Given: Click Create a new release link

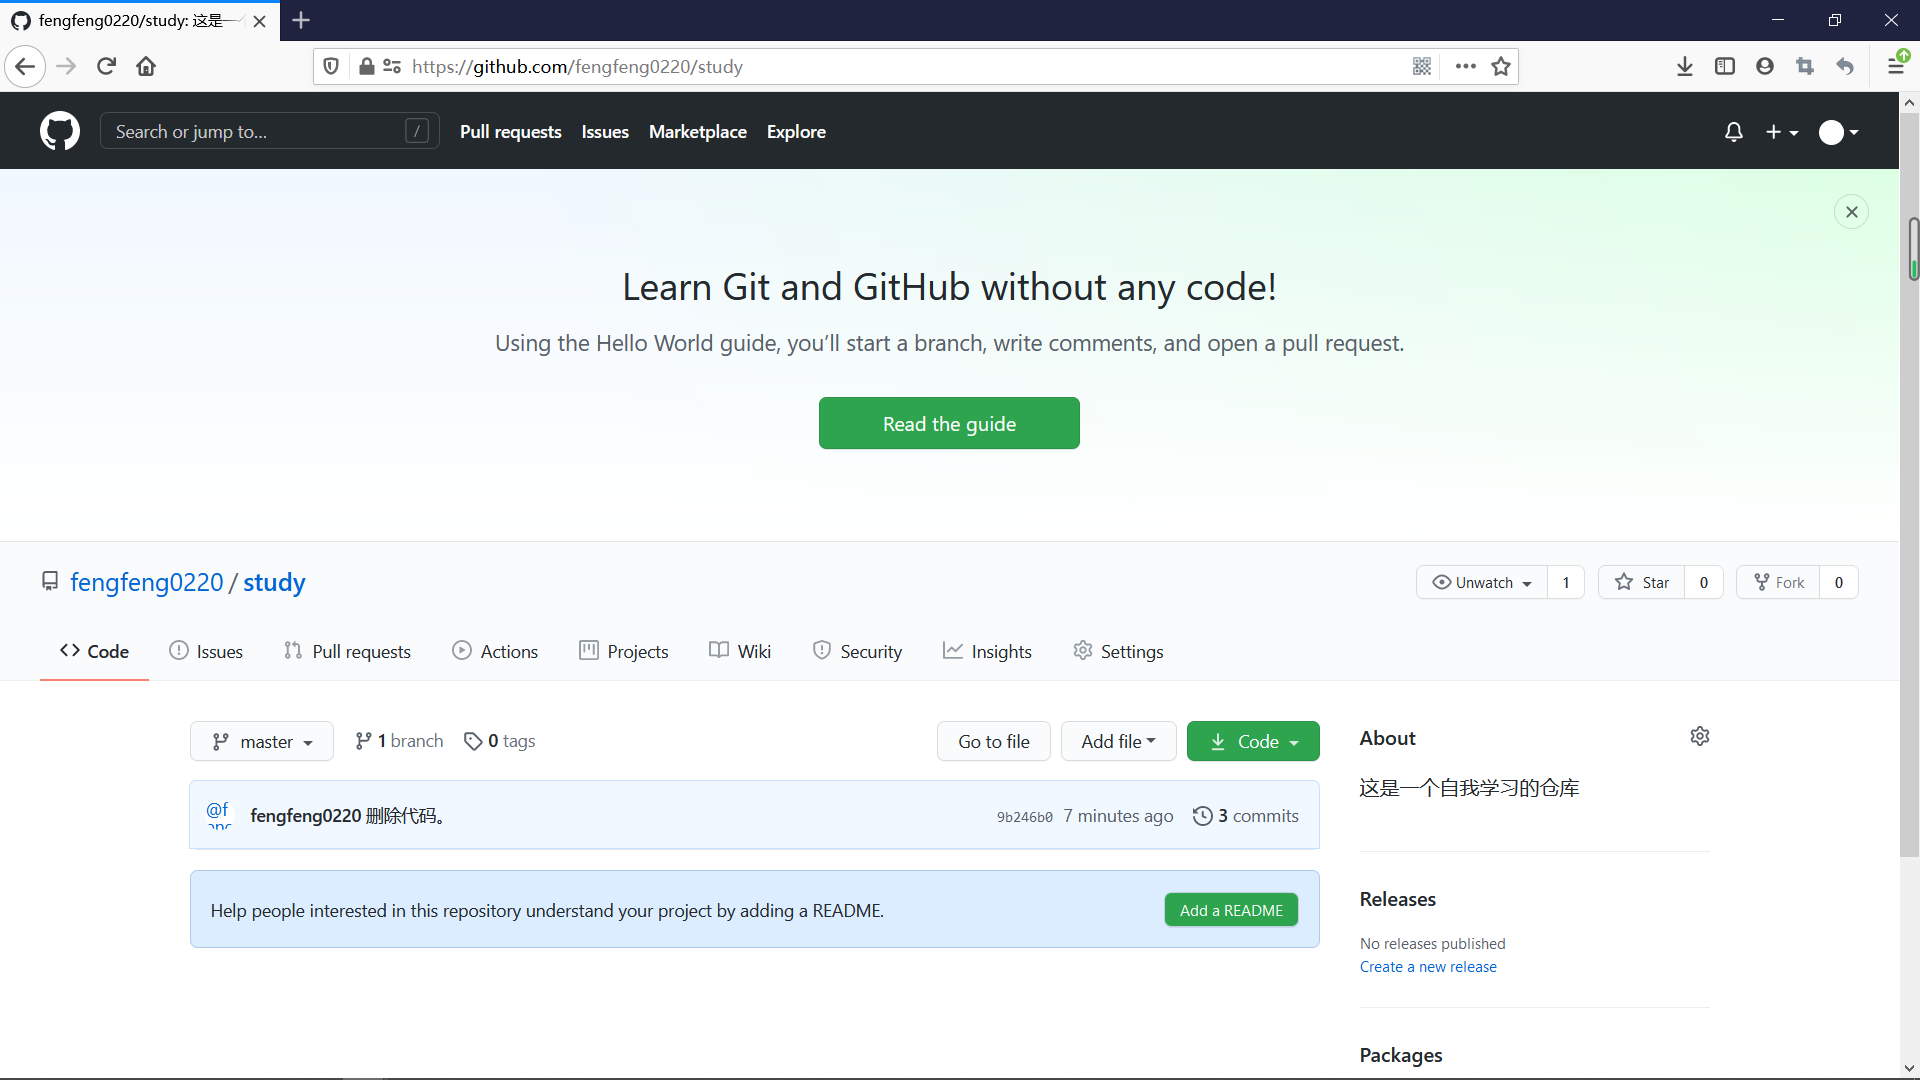Looking at the screenshot, I should pos(1428,967).
